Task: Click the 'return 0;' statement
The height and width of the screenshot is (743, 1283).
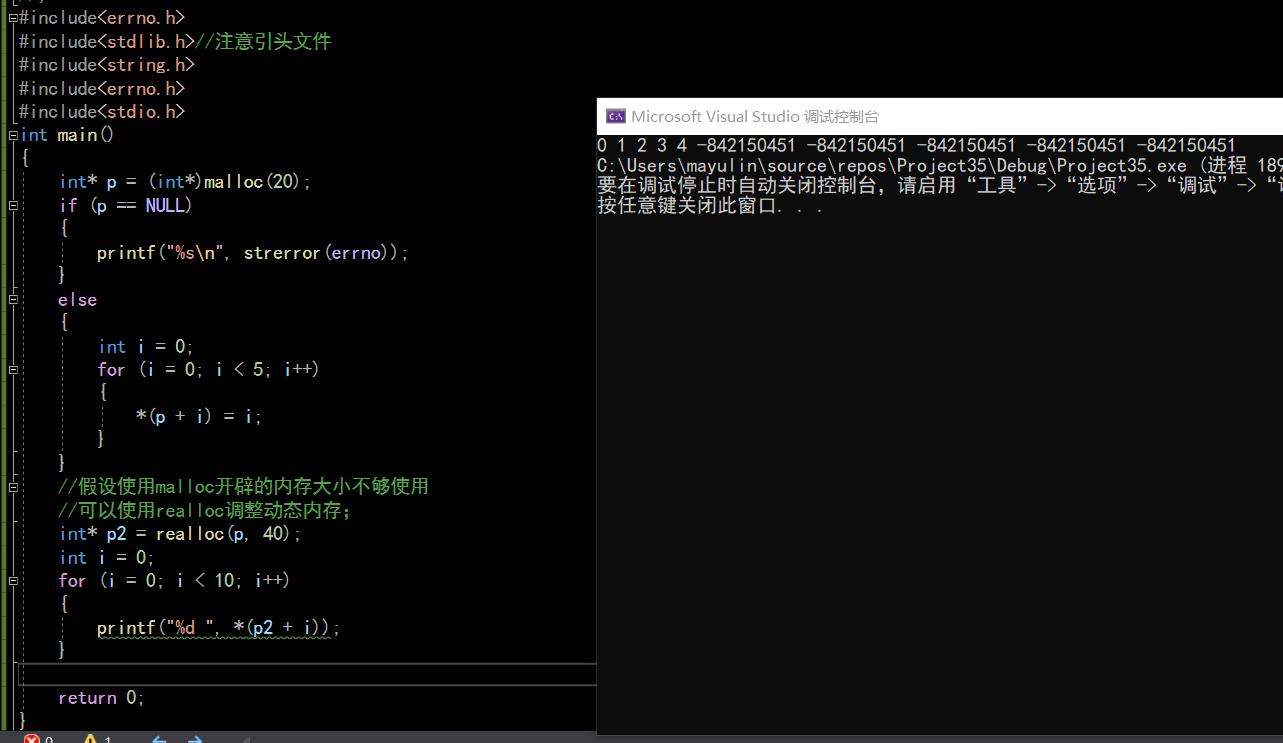Action: [x=101, y=698]
